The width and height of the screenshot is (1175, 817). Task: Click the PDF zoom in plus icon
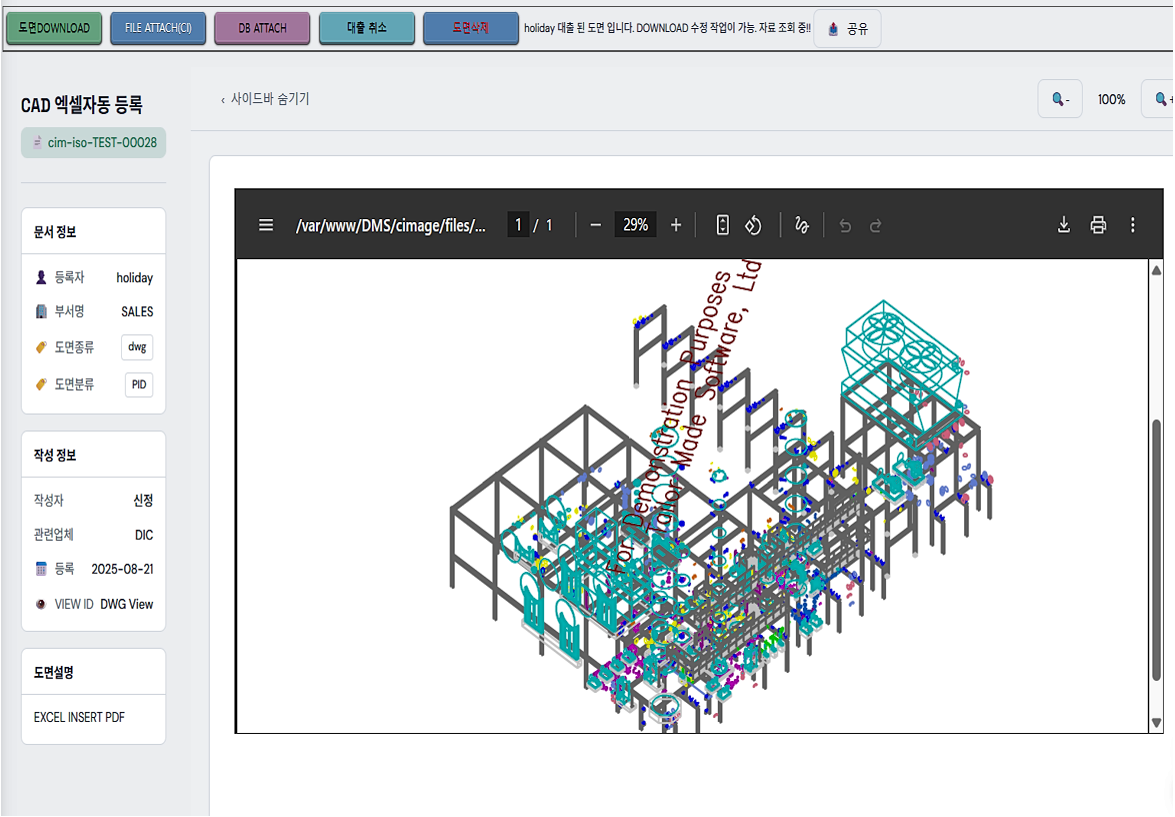click(676, 225)
